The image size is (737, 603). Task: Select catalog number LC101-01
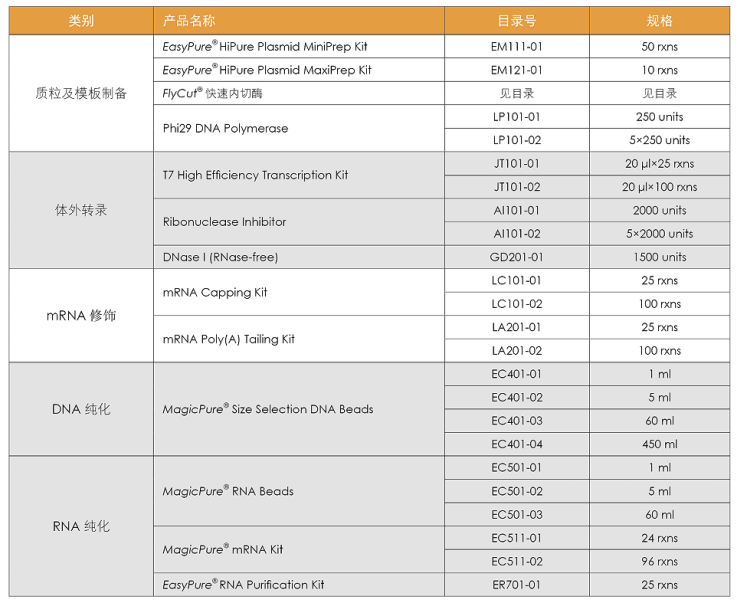pyautogui.click(x=517, y=281)
